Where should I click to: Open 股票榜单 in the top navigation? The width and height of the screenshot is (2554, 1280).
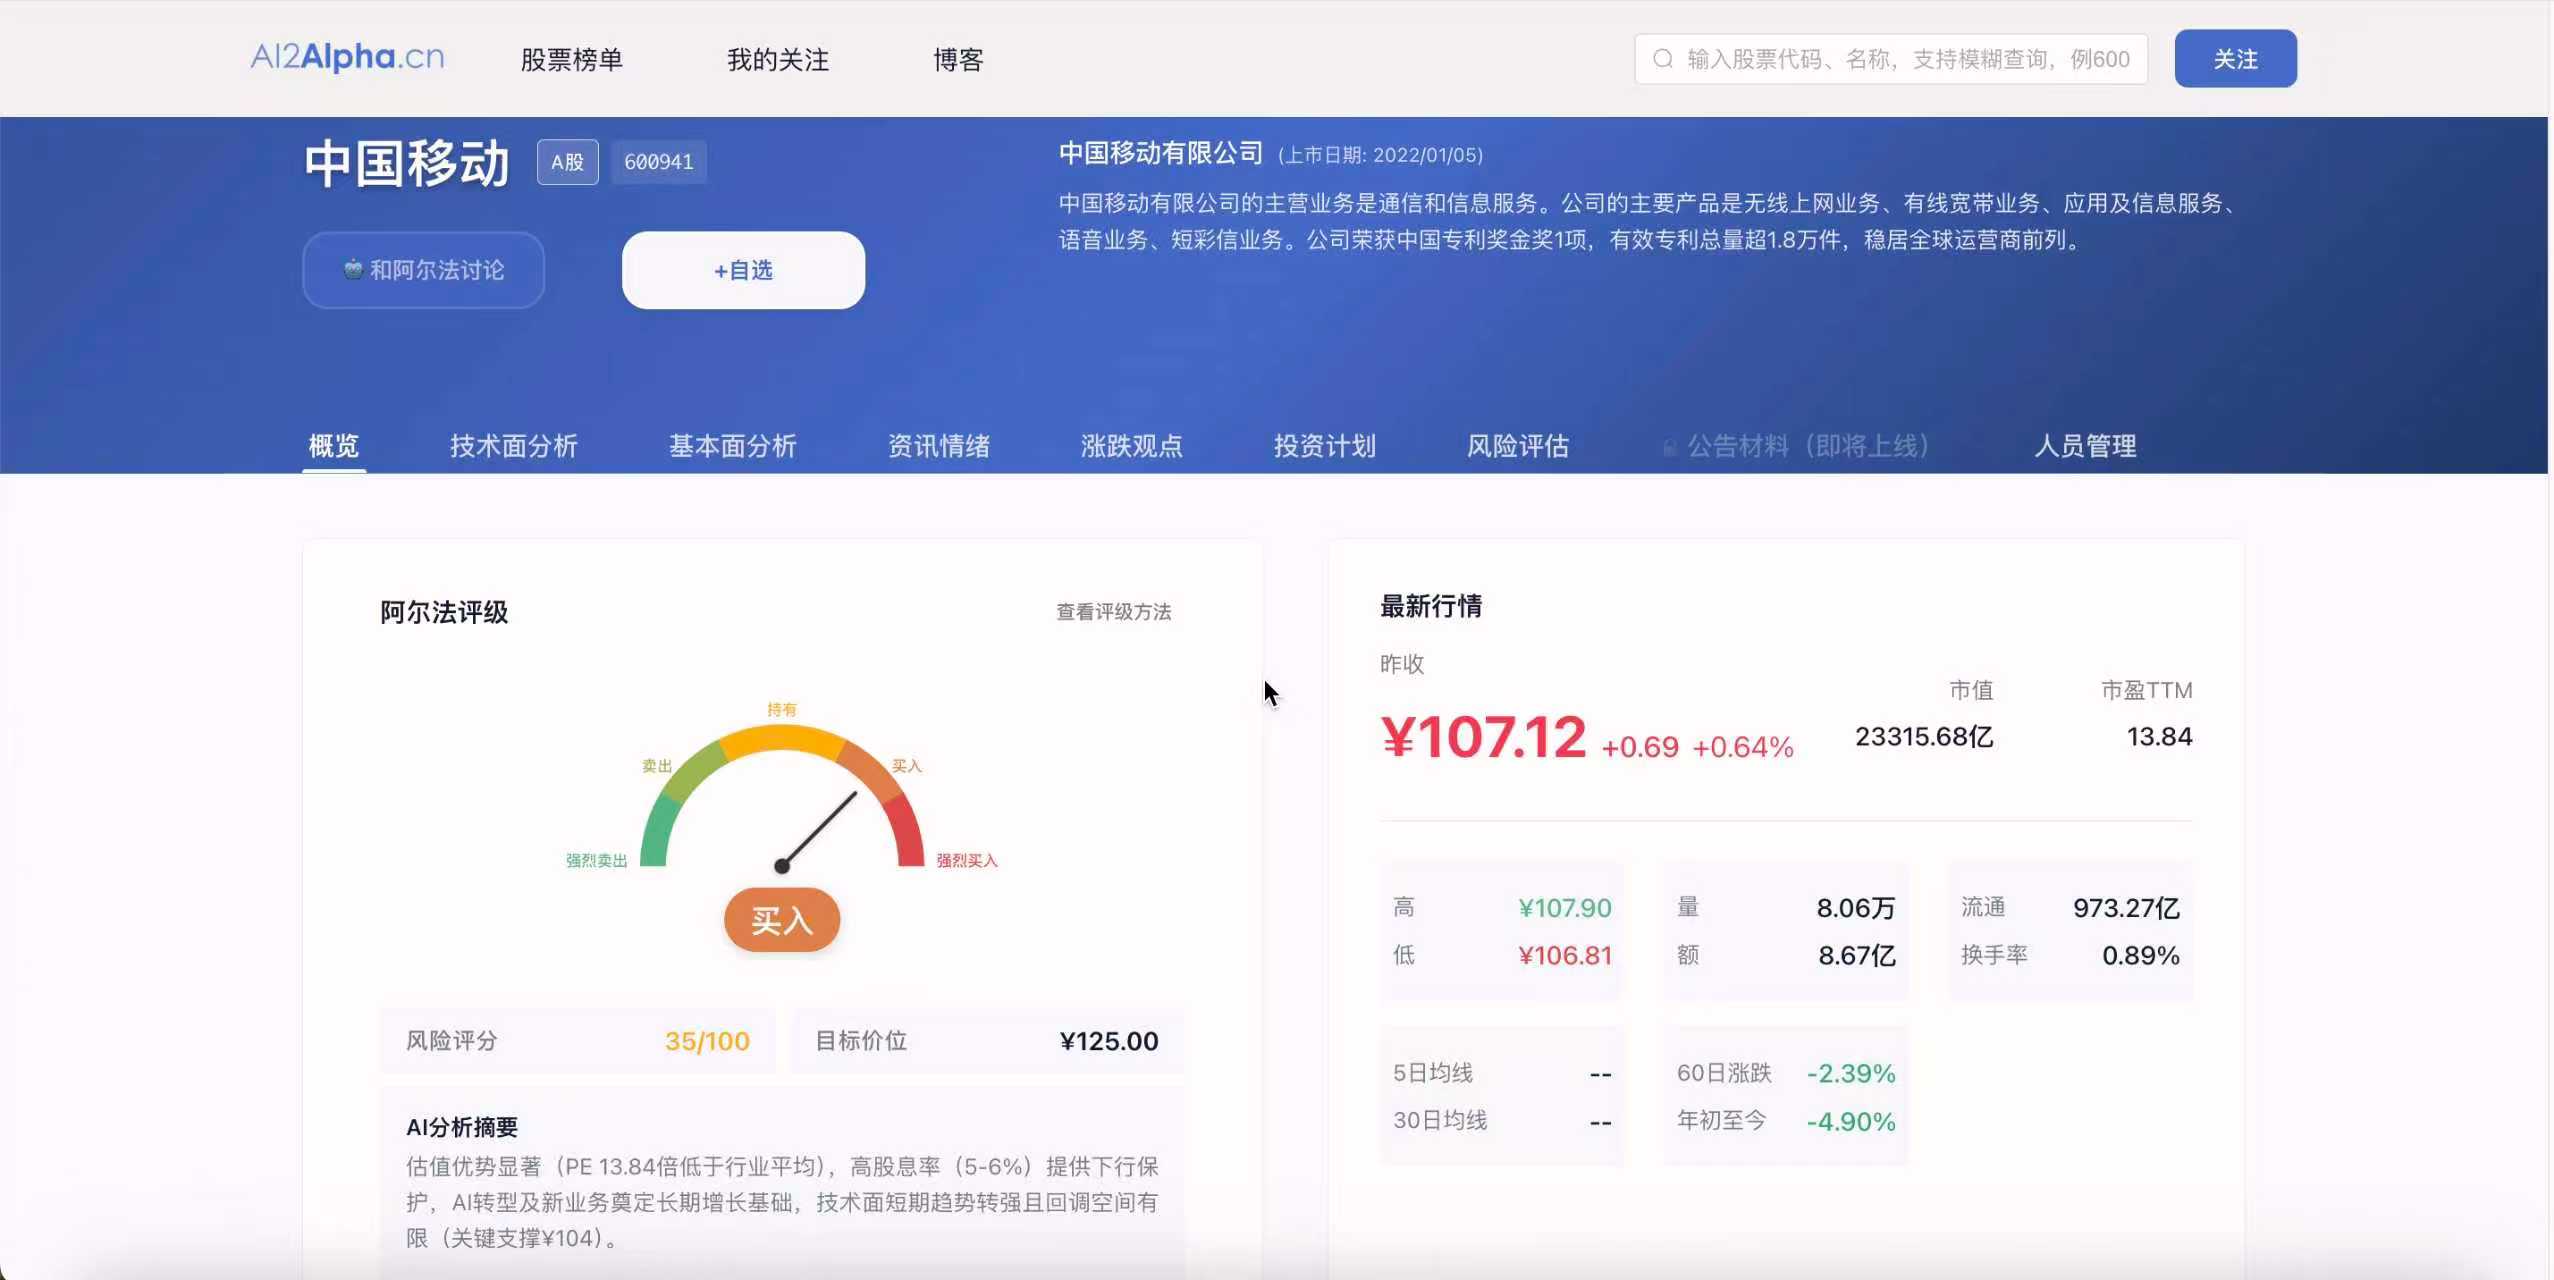pyautogui.click(x=571, y=60)
